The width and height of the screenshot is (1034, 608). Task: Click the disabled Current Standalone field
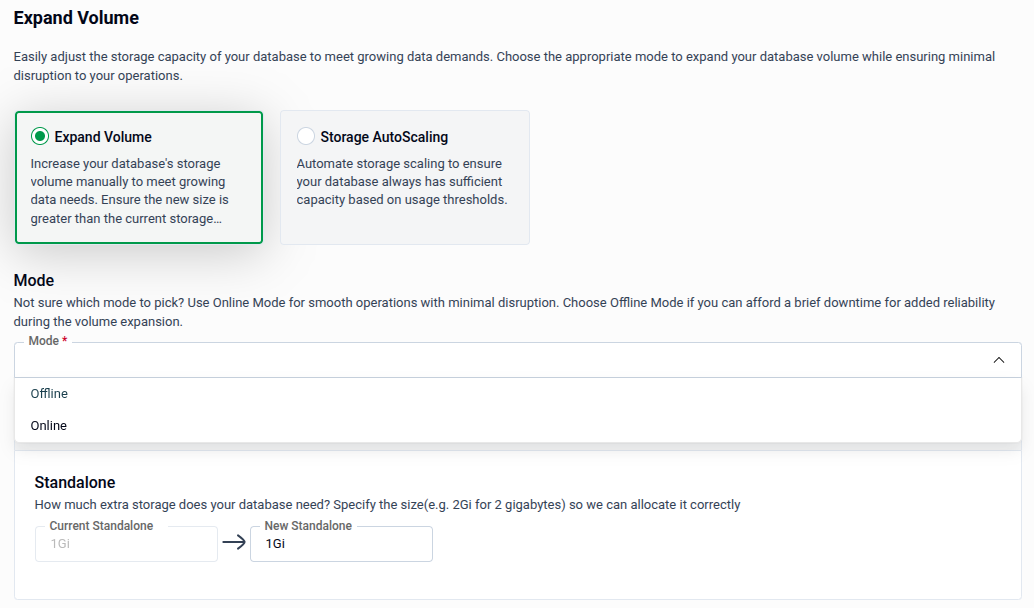click(x=126, y=543)
